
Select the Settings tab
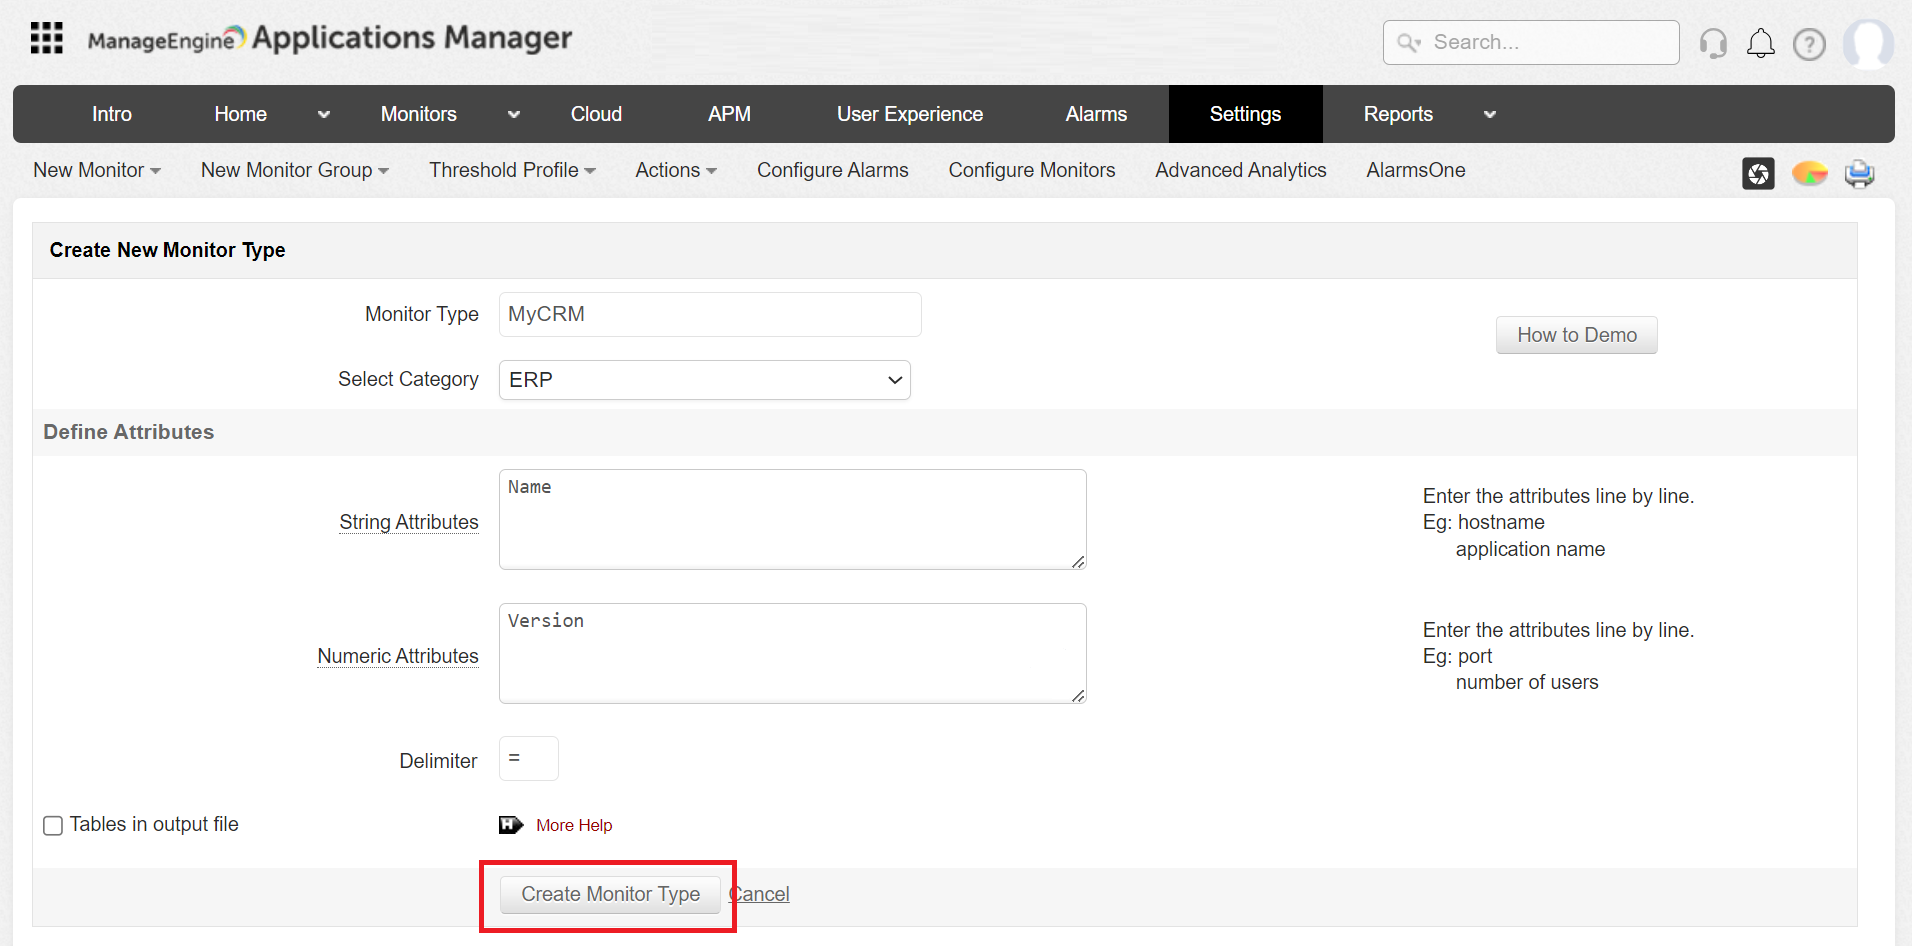(1245, 114)
